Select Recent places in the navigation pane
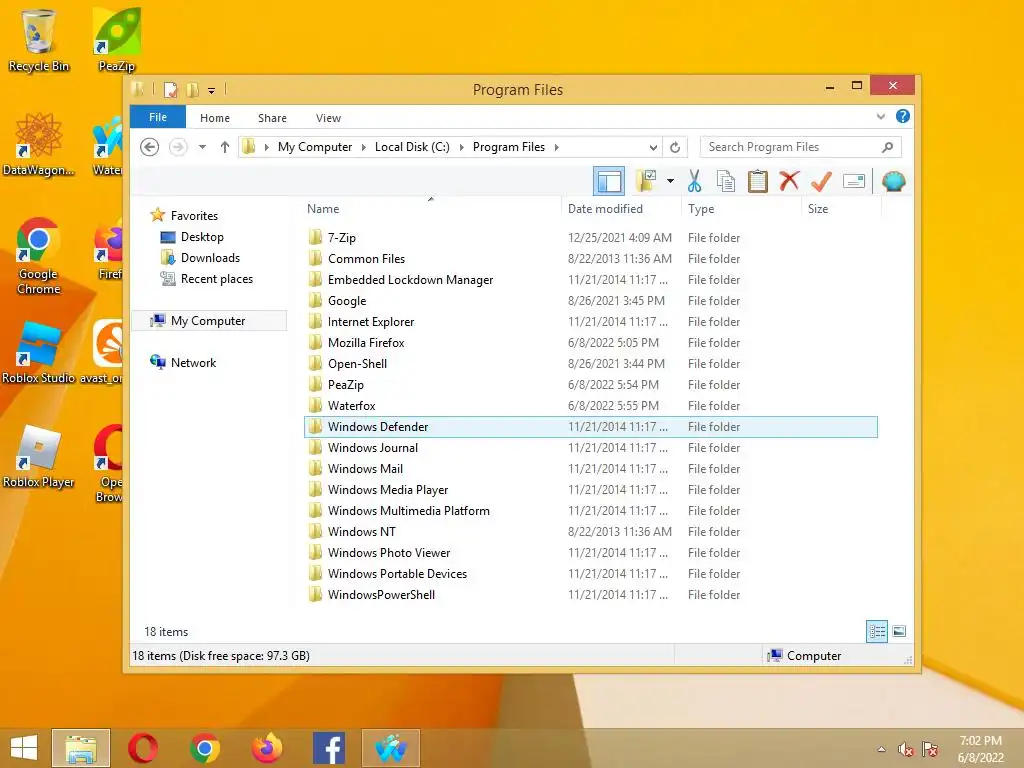Screen dimensions: 1024x768 [217, 279]
